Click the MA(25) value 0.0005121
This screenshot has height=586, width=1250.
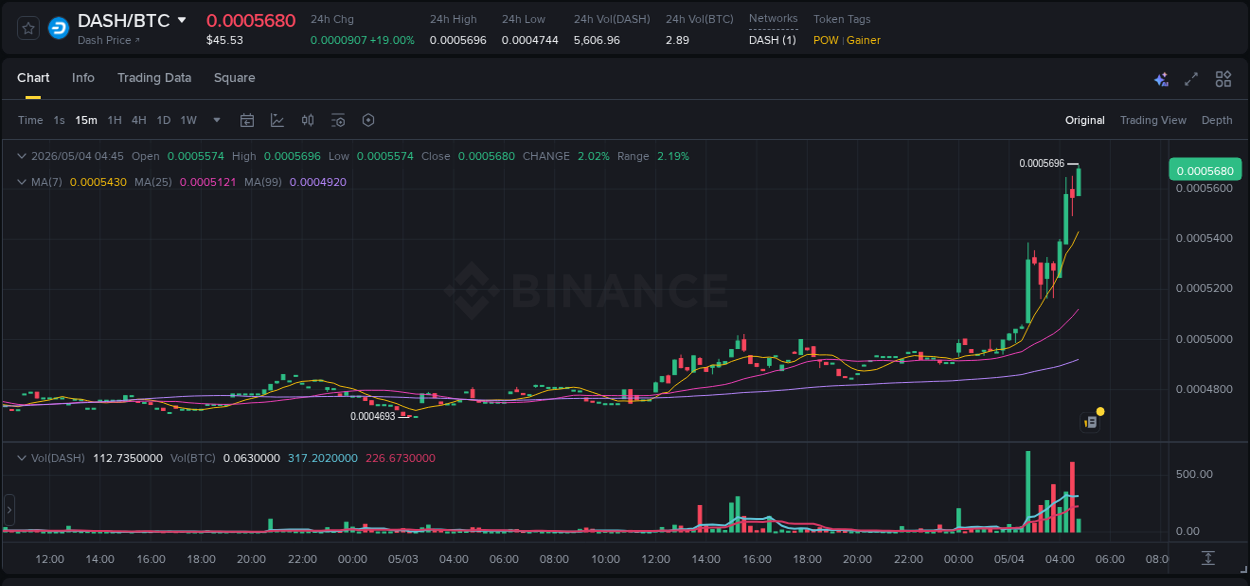208,182
